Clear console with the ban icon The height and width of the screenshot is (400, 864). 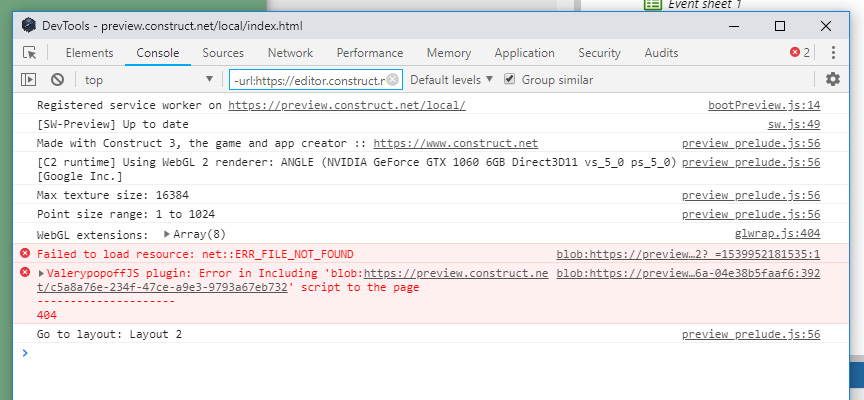point(57,80)
